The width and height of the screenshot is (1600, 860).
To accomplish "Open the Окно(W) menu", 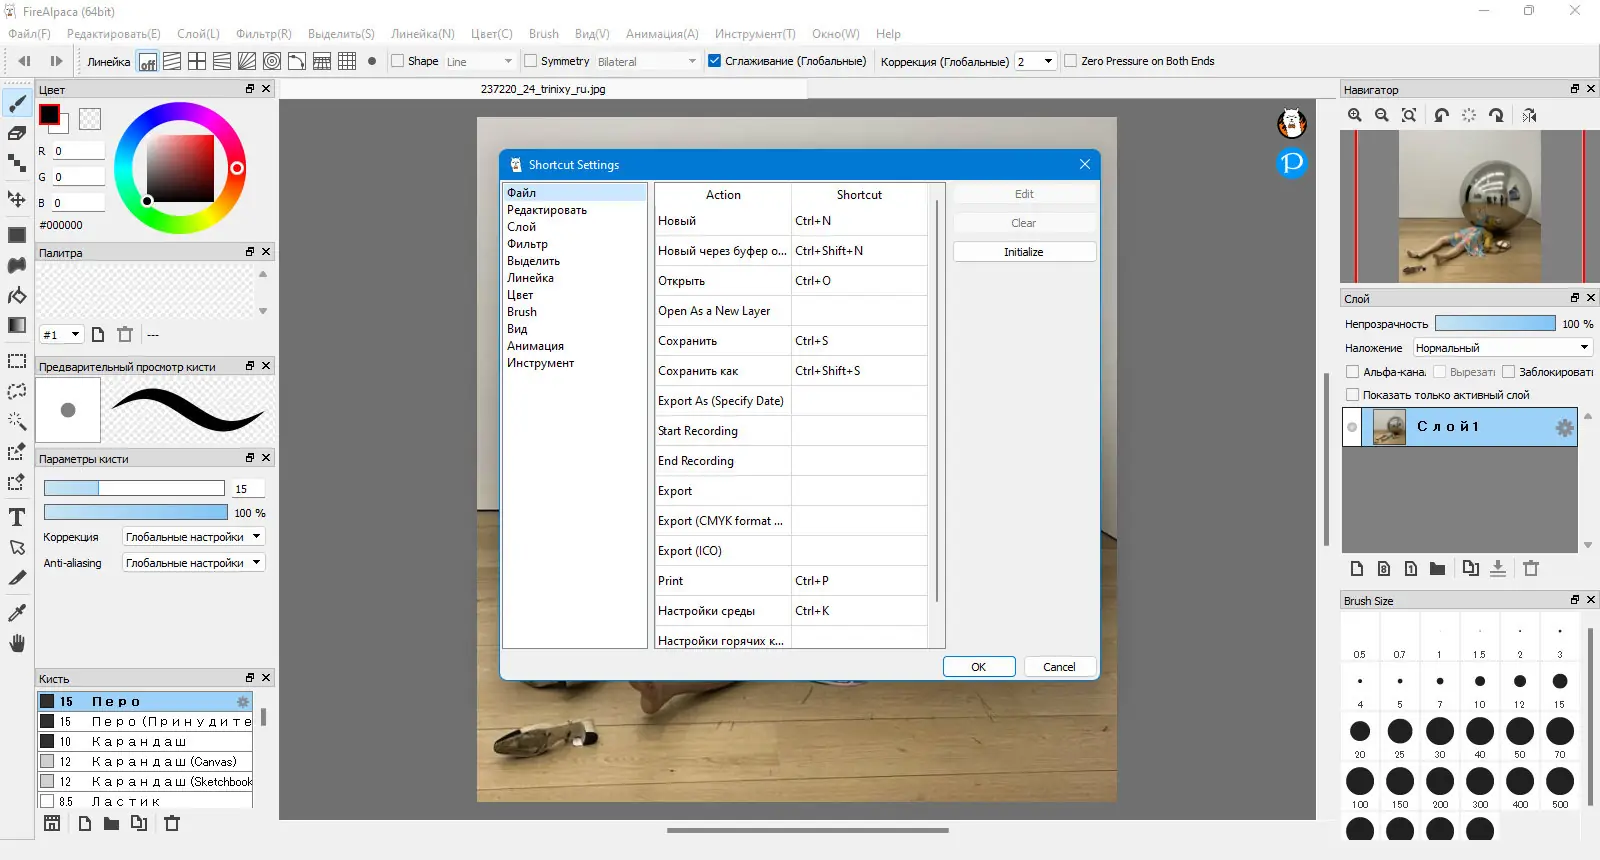I will (836, 34).
